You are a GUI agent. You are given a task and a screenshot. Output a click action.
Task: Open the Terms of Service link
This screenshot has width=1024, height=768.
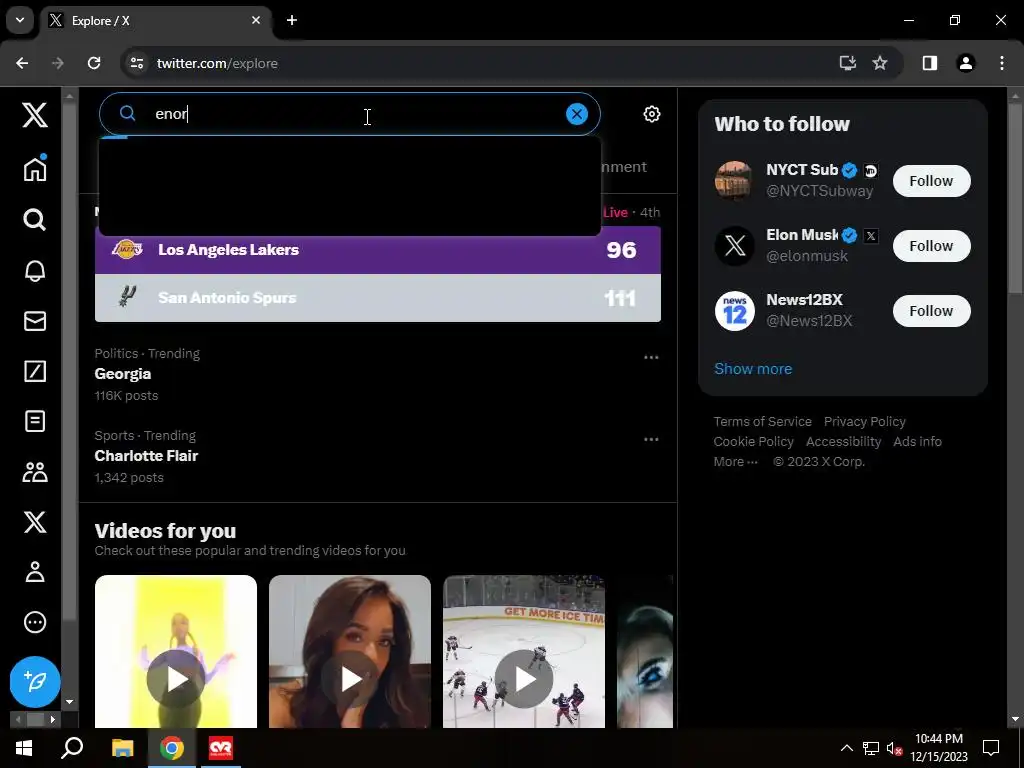coord(763,421)
